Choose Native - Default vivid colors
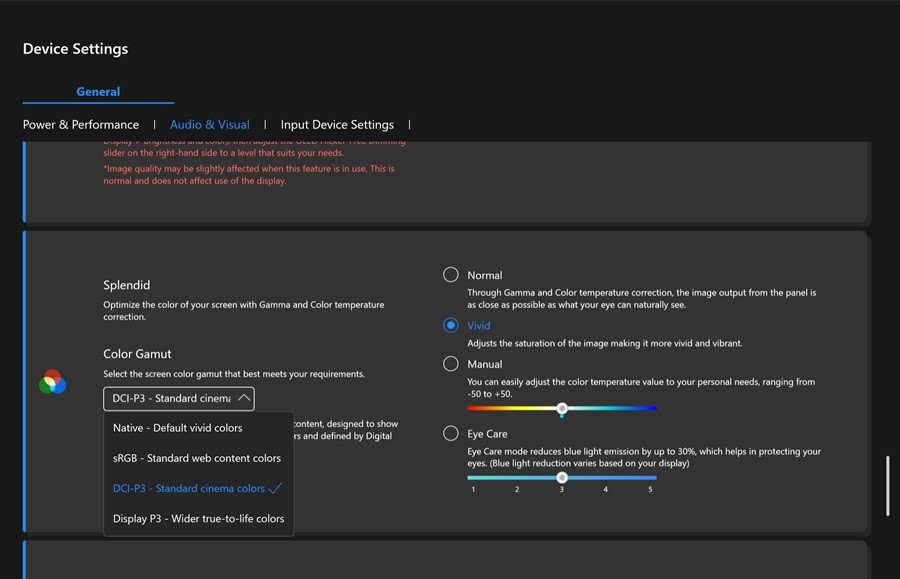The height and width of the screenshot is (579, 900). point(178,428)
